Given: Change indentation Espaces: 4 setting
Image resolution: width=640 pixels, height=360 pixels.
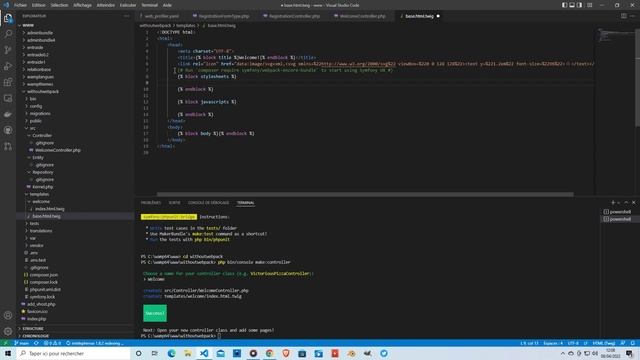Looking at the screenshot, I should (x=553, y=343).
